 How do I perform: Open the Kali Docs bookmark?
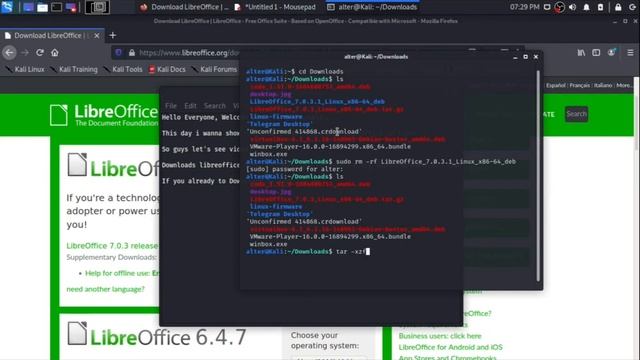[x=167, y=69]
